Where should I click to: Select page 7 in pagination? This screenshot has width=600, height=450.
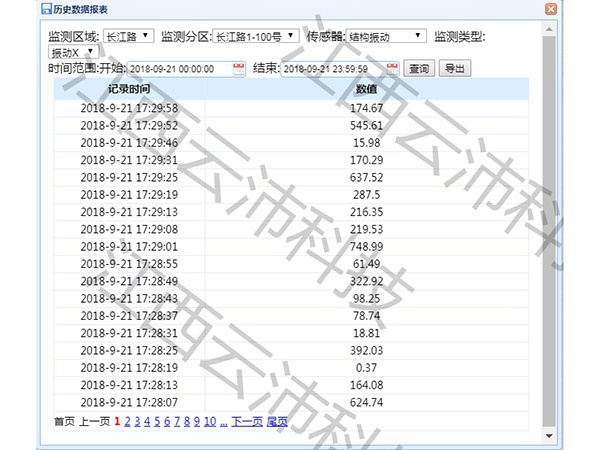(x=177, y=422)
